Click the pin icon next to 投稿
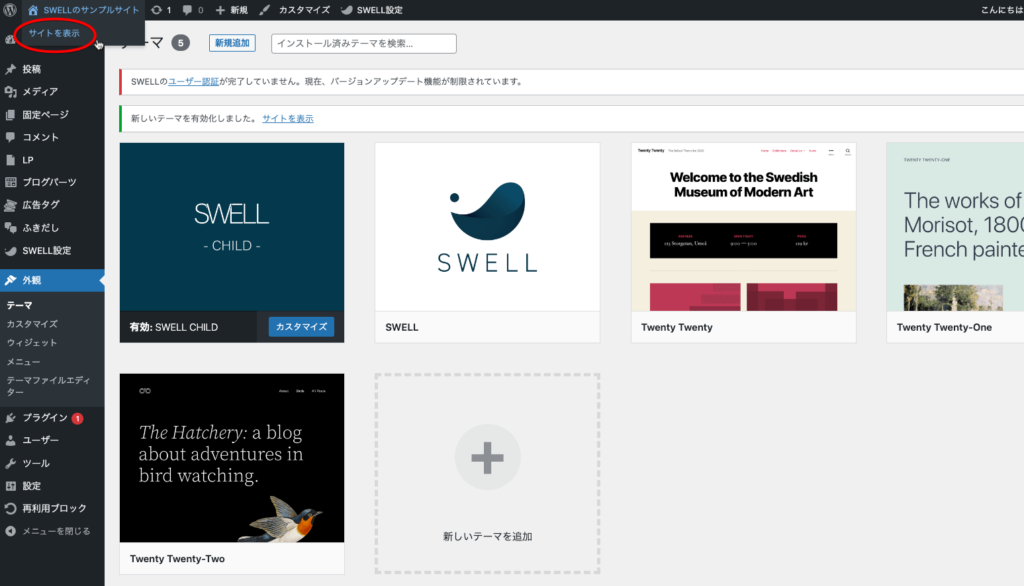Screen dimensions: 1024x586 tap(10, 69)
